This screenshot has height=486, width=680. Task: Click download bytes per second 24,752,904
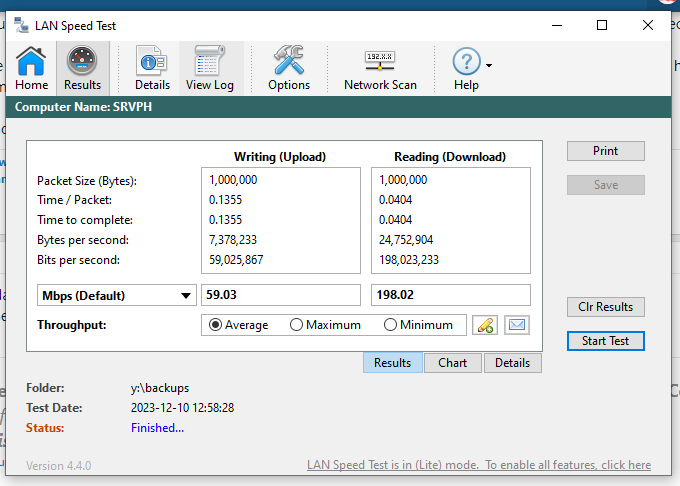[x=406, y=240]
